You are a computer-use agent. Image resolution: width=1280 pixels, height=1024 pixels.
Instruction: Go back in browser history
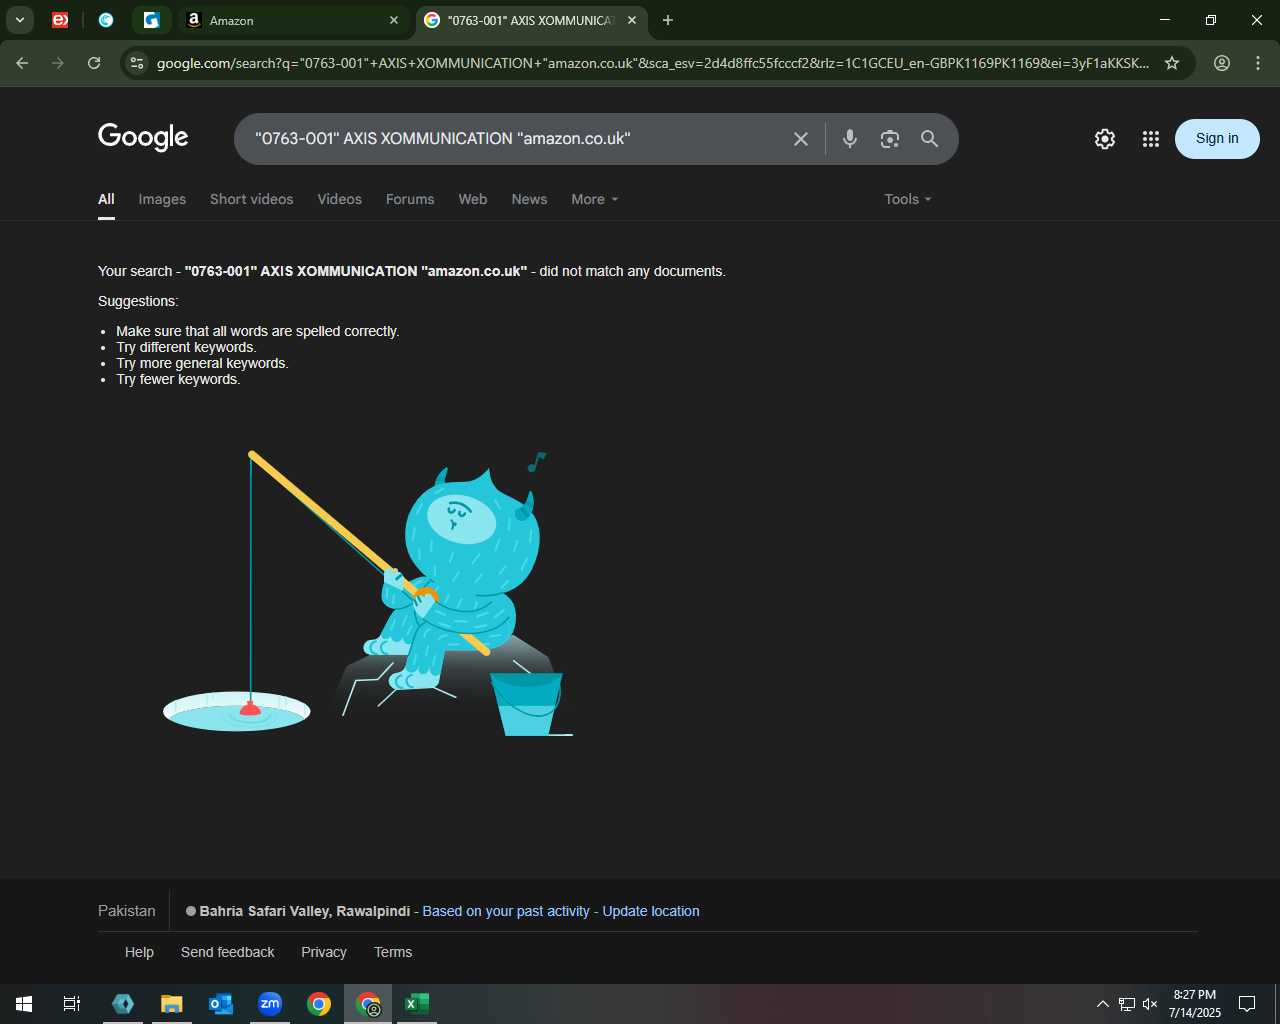tap(22, 63)
